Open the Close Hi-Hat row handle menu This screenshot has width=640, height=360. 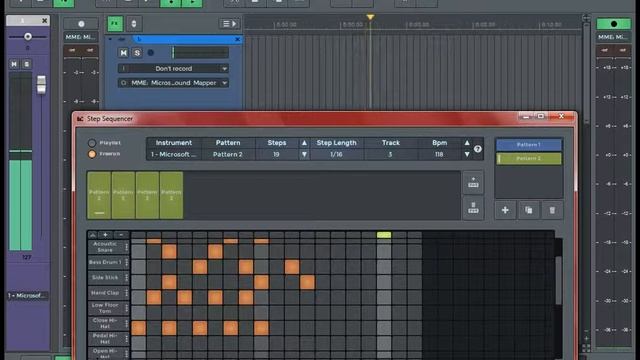coord(127,324)
